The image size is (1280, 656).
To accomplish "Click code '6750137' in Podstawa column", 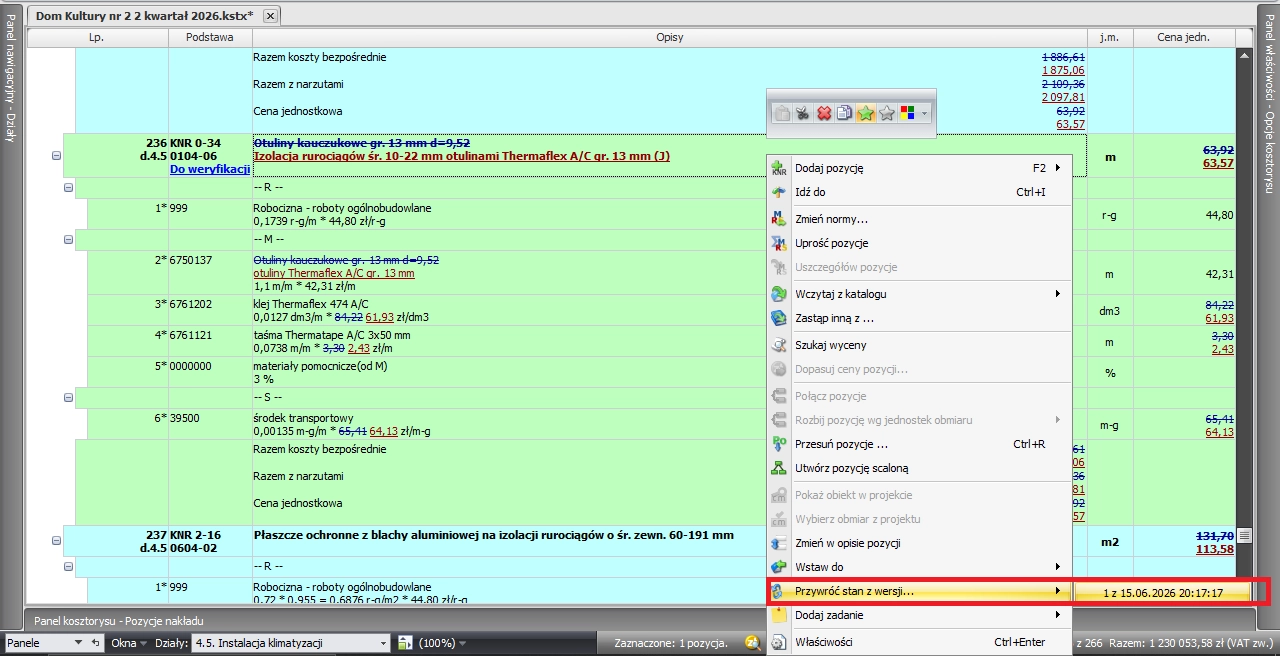I will coord(191,260).
